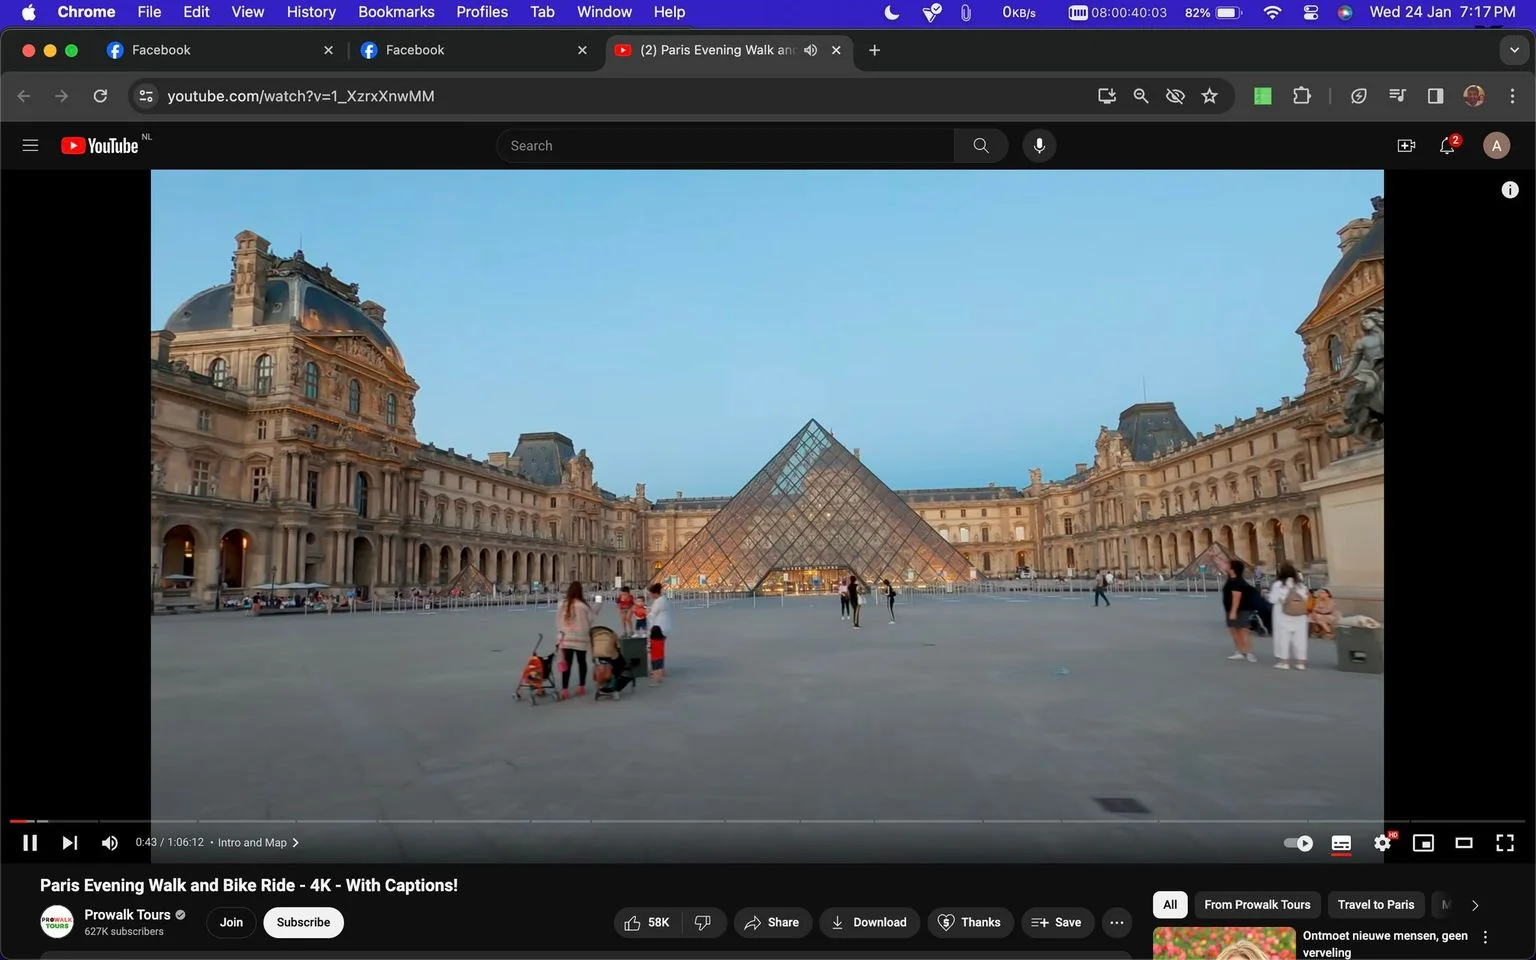
Task: Open YouTube notifications bell
Action: (x=1447, y=146)
